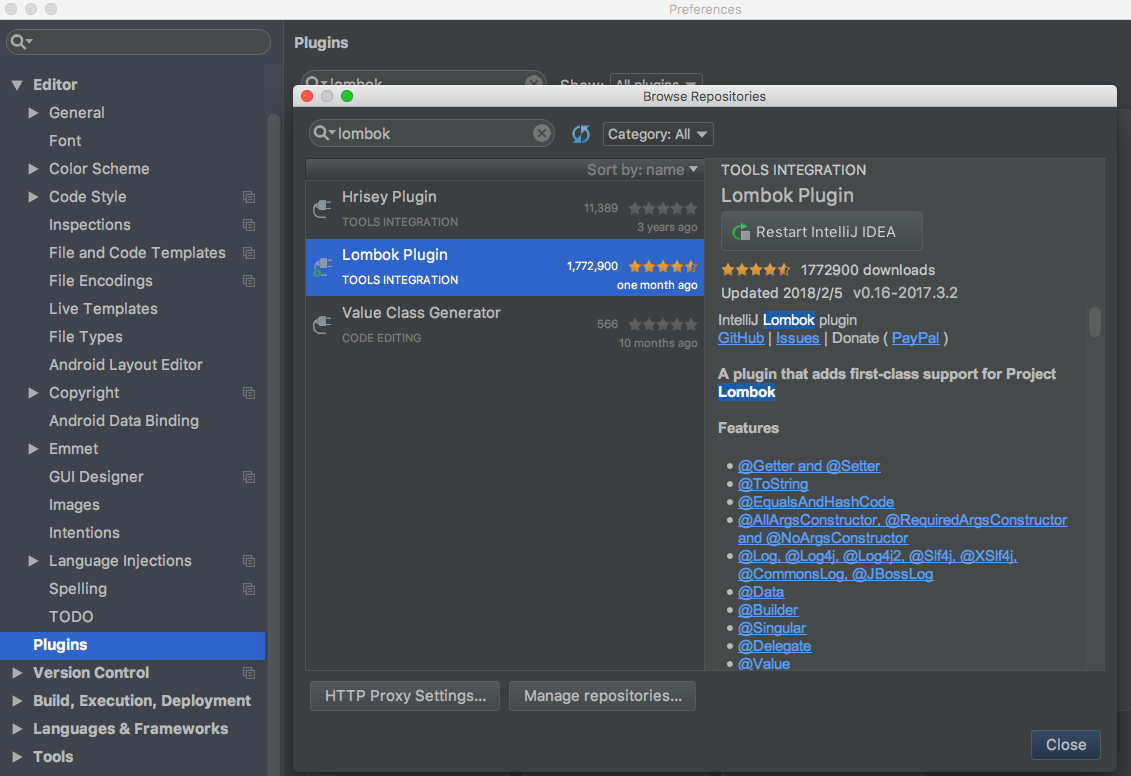Viewport: 1131px width, 776px height.
Task: Click Manage repositories button
Action: click(602, 696)
